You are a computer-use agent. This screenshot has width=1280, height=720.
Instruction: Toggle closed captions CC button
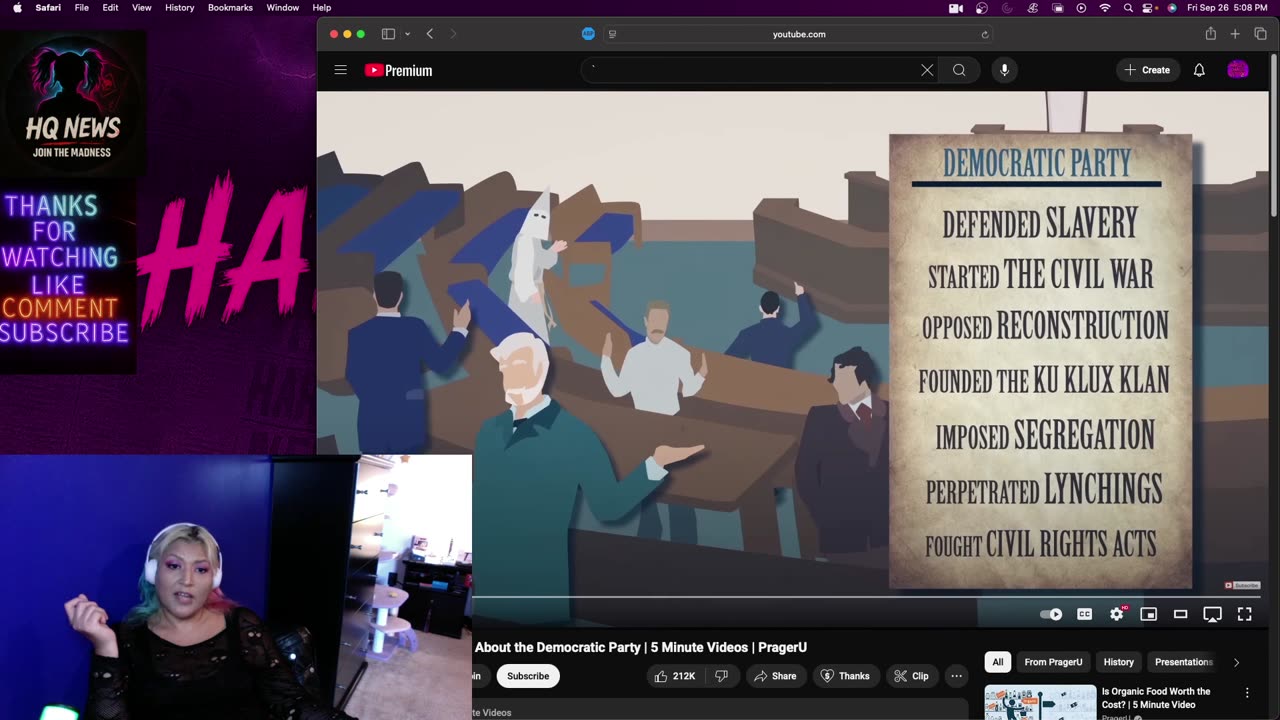coord(1084,614)
